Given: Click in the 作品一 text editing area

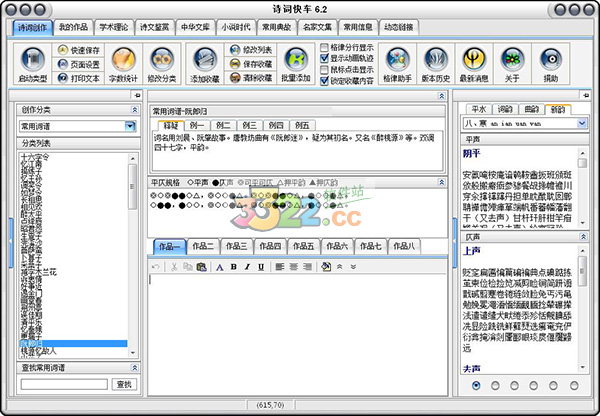Looking at the screenshot, I should click(x=297, y=335).
